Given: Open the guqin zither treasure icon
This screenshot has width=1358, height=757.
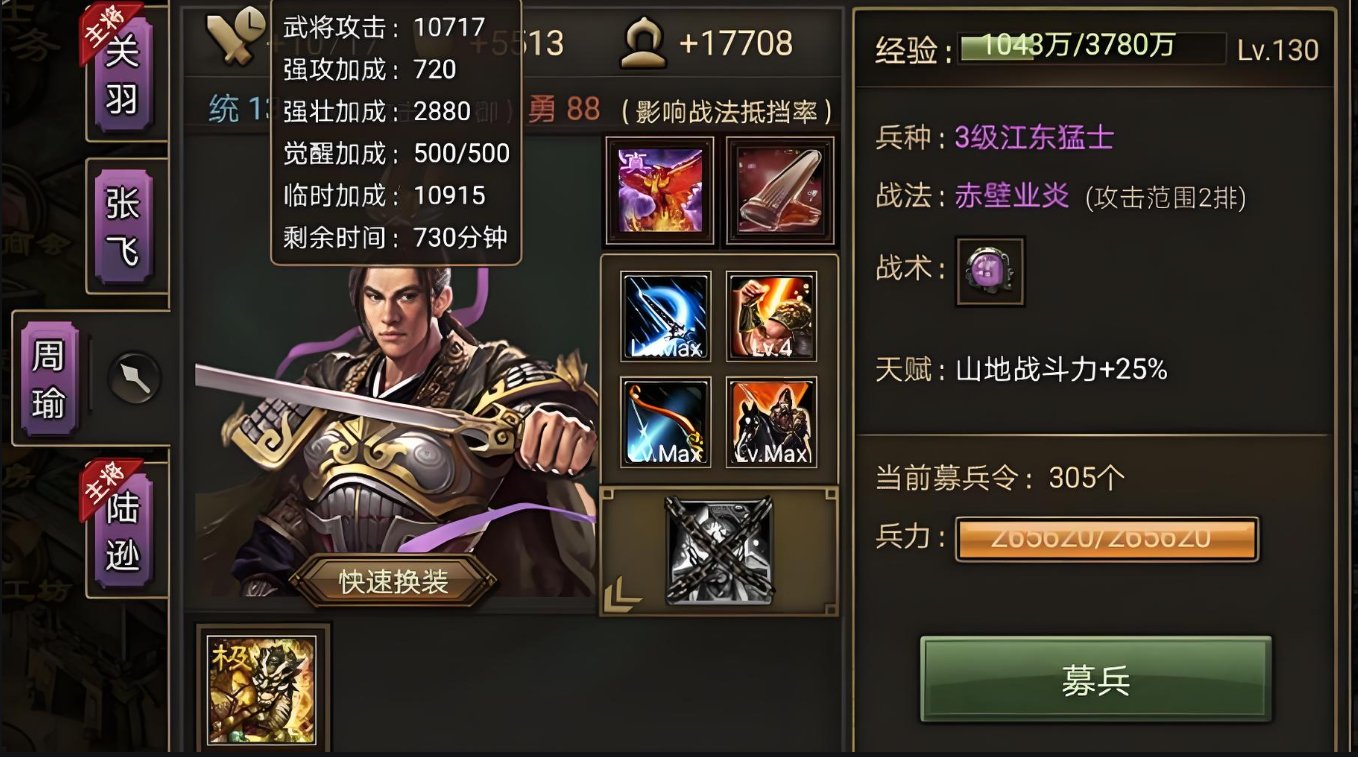Looking at the screenshot, I should [x=780, y=191].
